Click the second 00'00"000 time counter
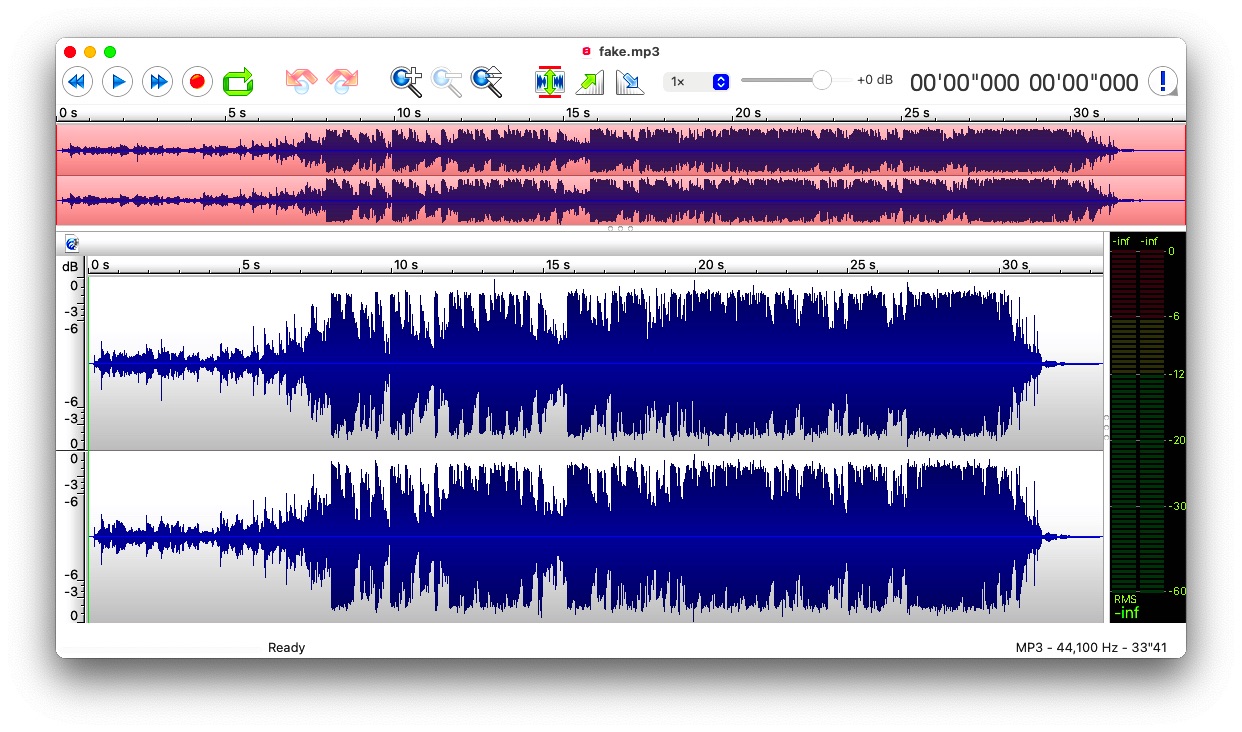This screenshot has height=732, width=1242. 1084,83
